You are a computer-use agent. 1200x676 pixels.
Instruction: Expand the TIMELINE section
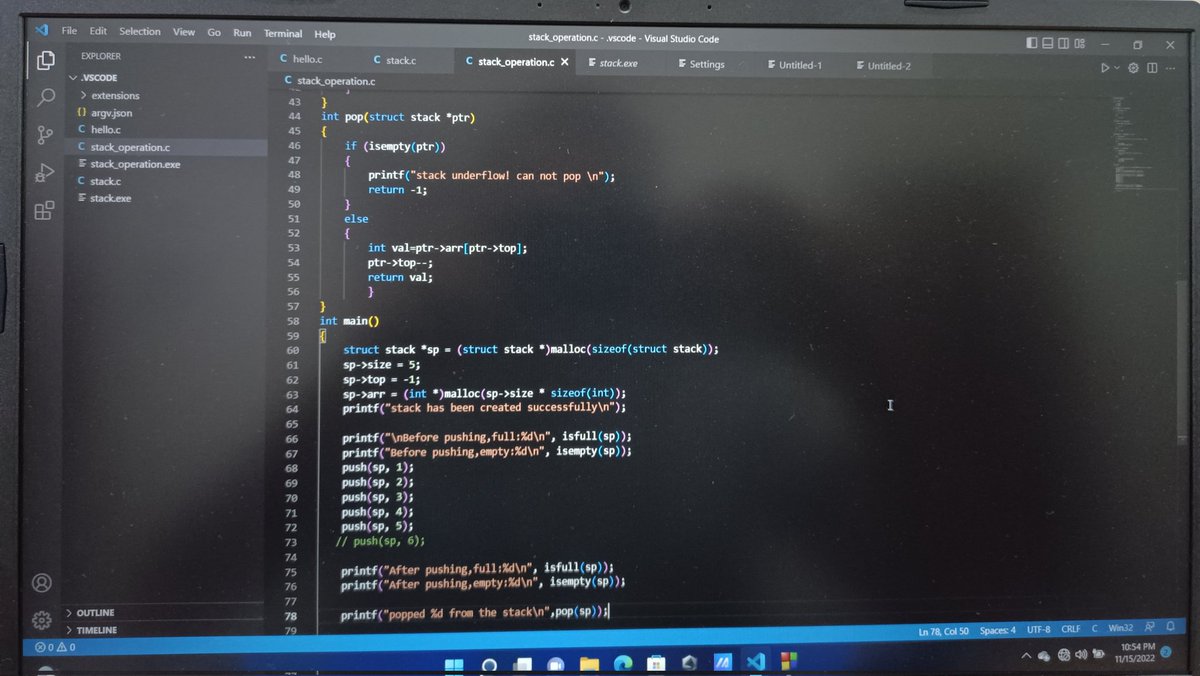[95, 630]
